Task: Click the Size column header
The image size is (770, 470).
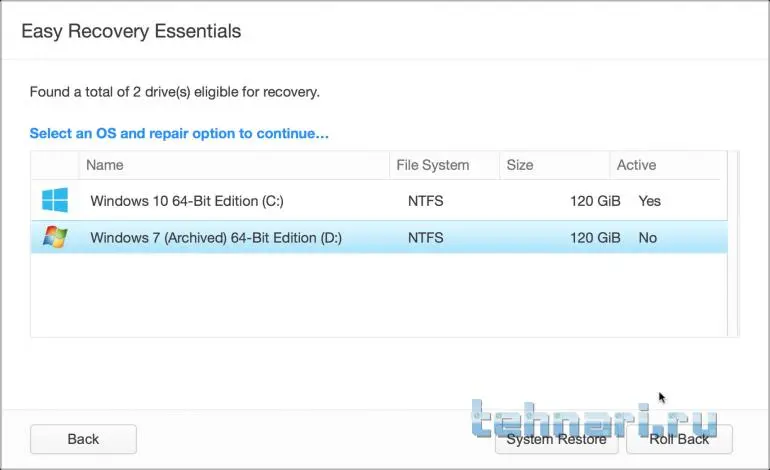Action: coord(520,165)
